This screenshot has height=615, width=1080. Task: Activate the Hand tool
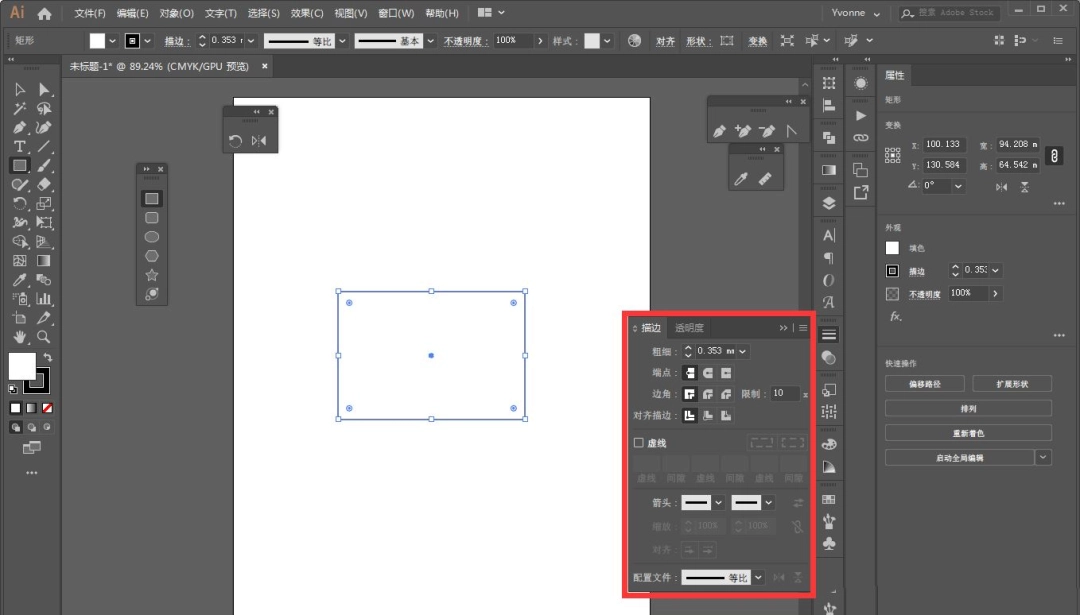[19, 337]
